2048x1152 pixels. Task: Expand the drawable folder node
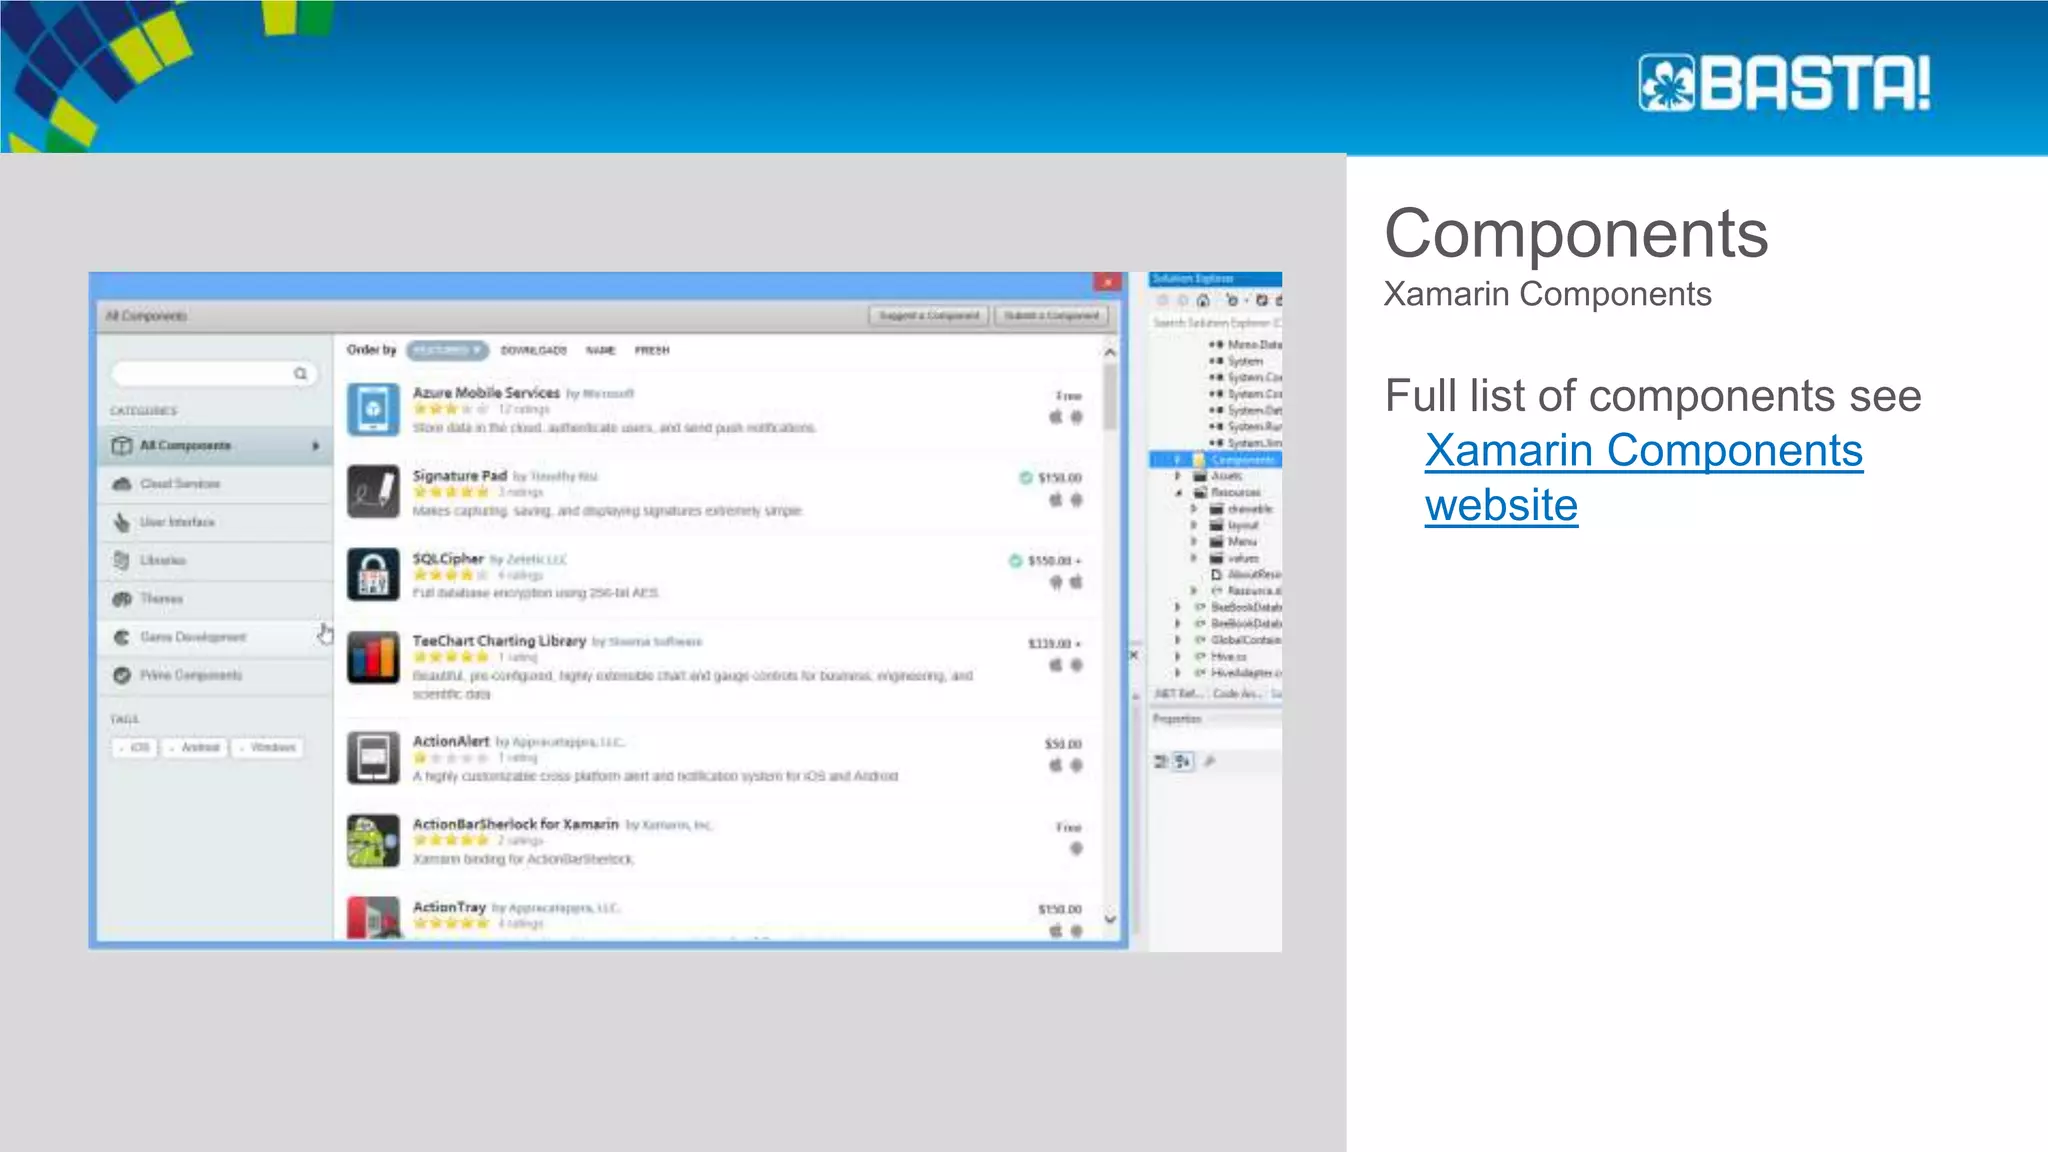(1194, 509)
